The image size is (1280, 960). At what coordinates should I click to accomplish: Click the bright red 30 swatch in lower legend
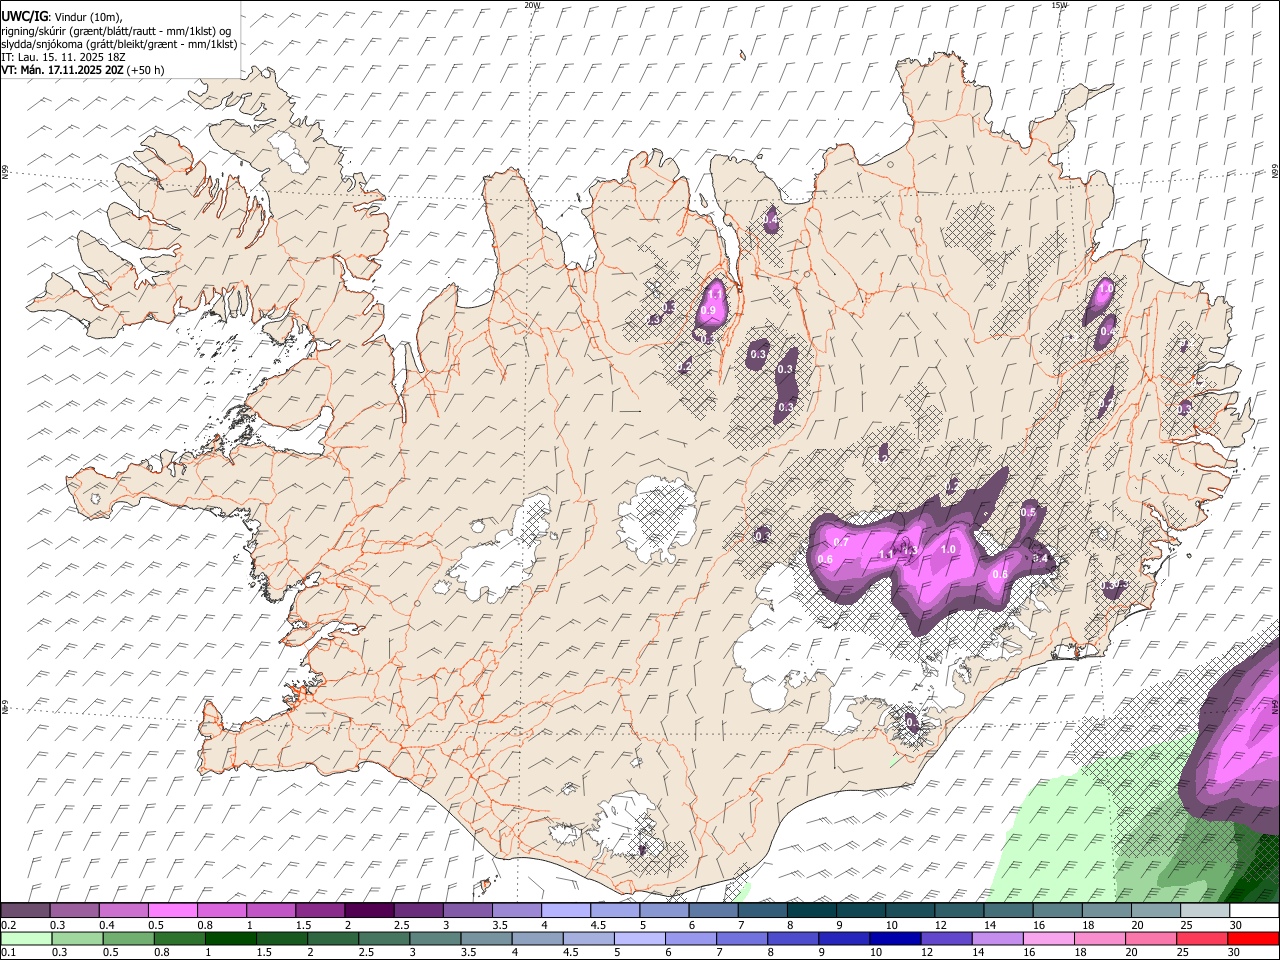pyautogui.click(x=1253, y=938)
